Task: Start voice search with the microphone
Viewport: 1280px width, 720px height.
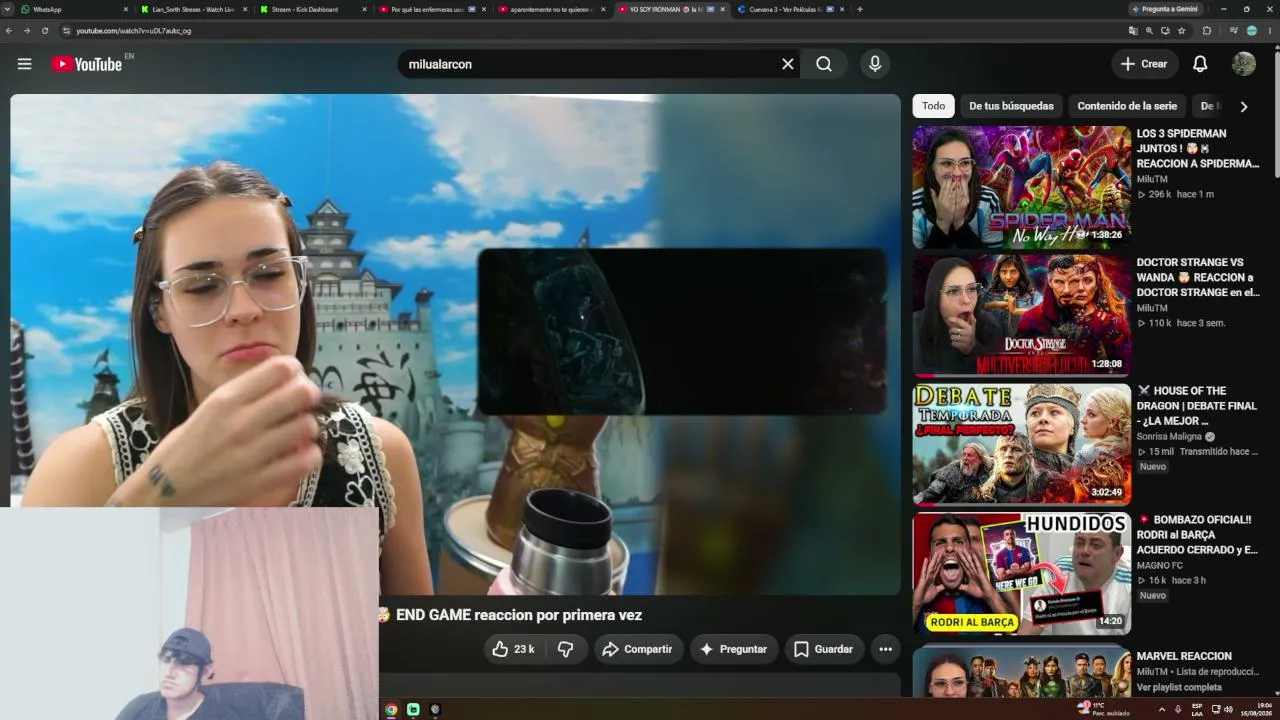Action: tap(875, 64)
